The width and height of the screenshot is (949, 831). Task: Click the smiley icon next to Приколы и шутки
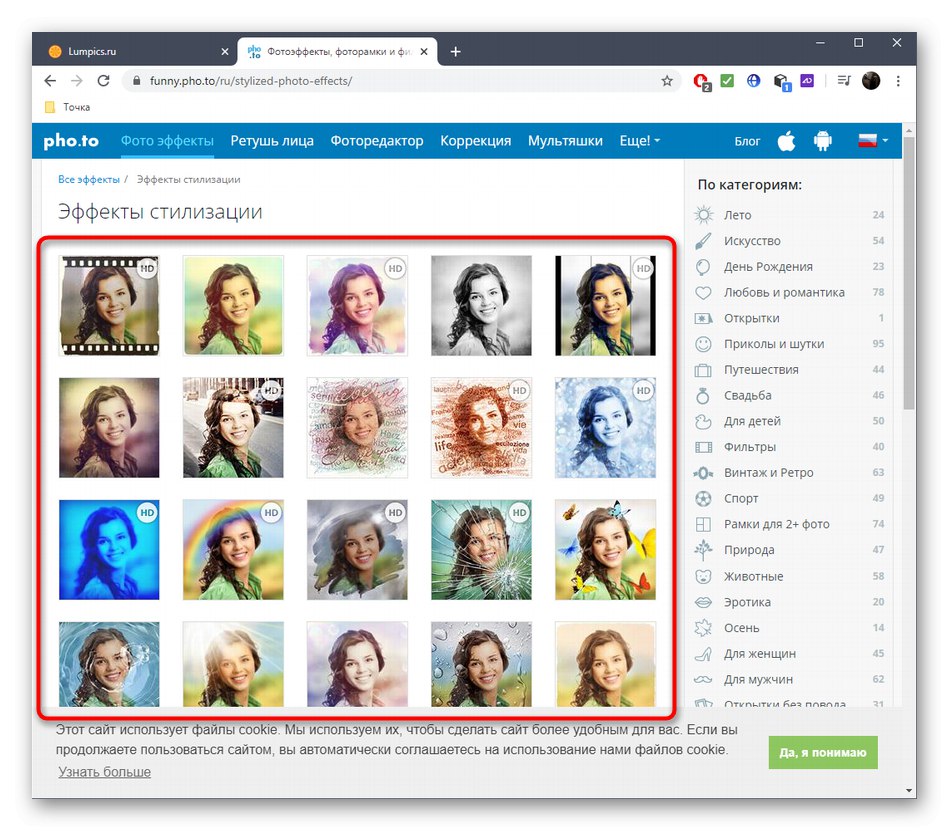pos(703,344)
